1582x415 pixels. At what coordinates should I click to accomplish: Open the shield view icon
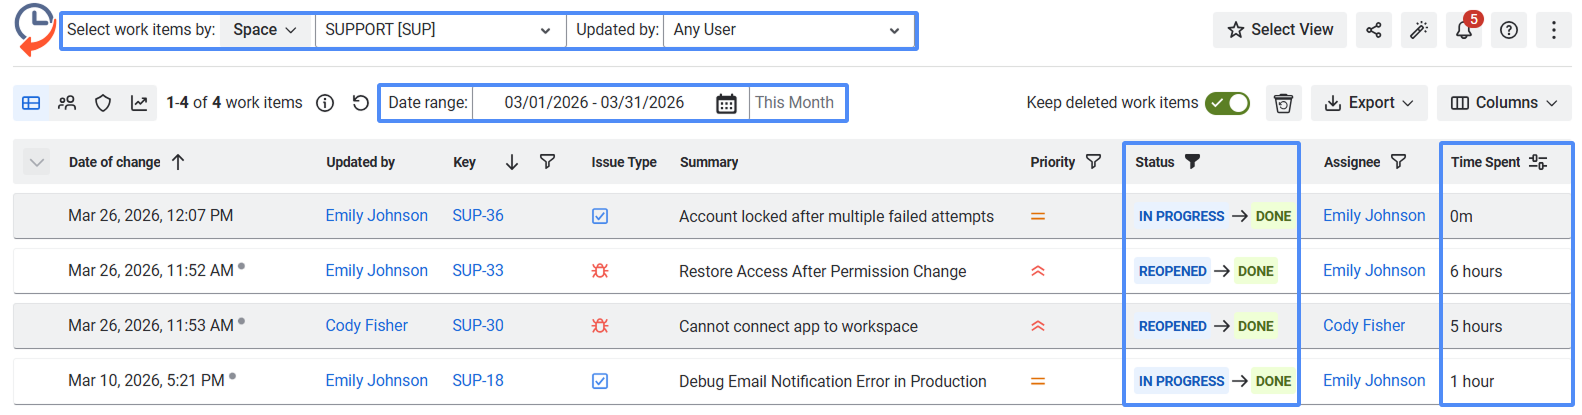[x=103, y=103]
